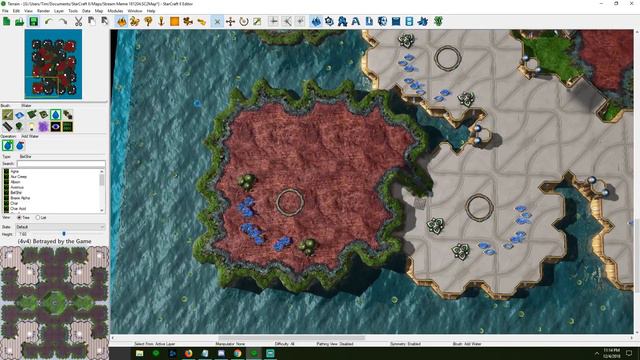Select the purple creep brush icon
The image size is (640, 360).
[x=43, y=127]
